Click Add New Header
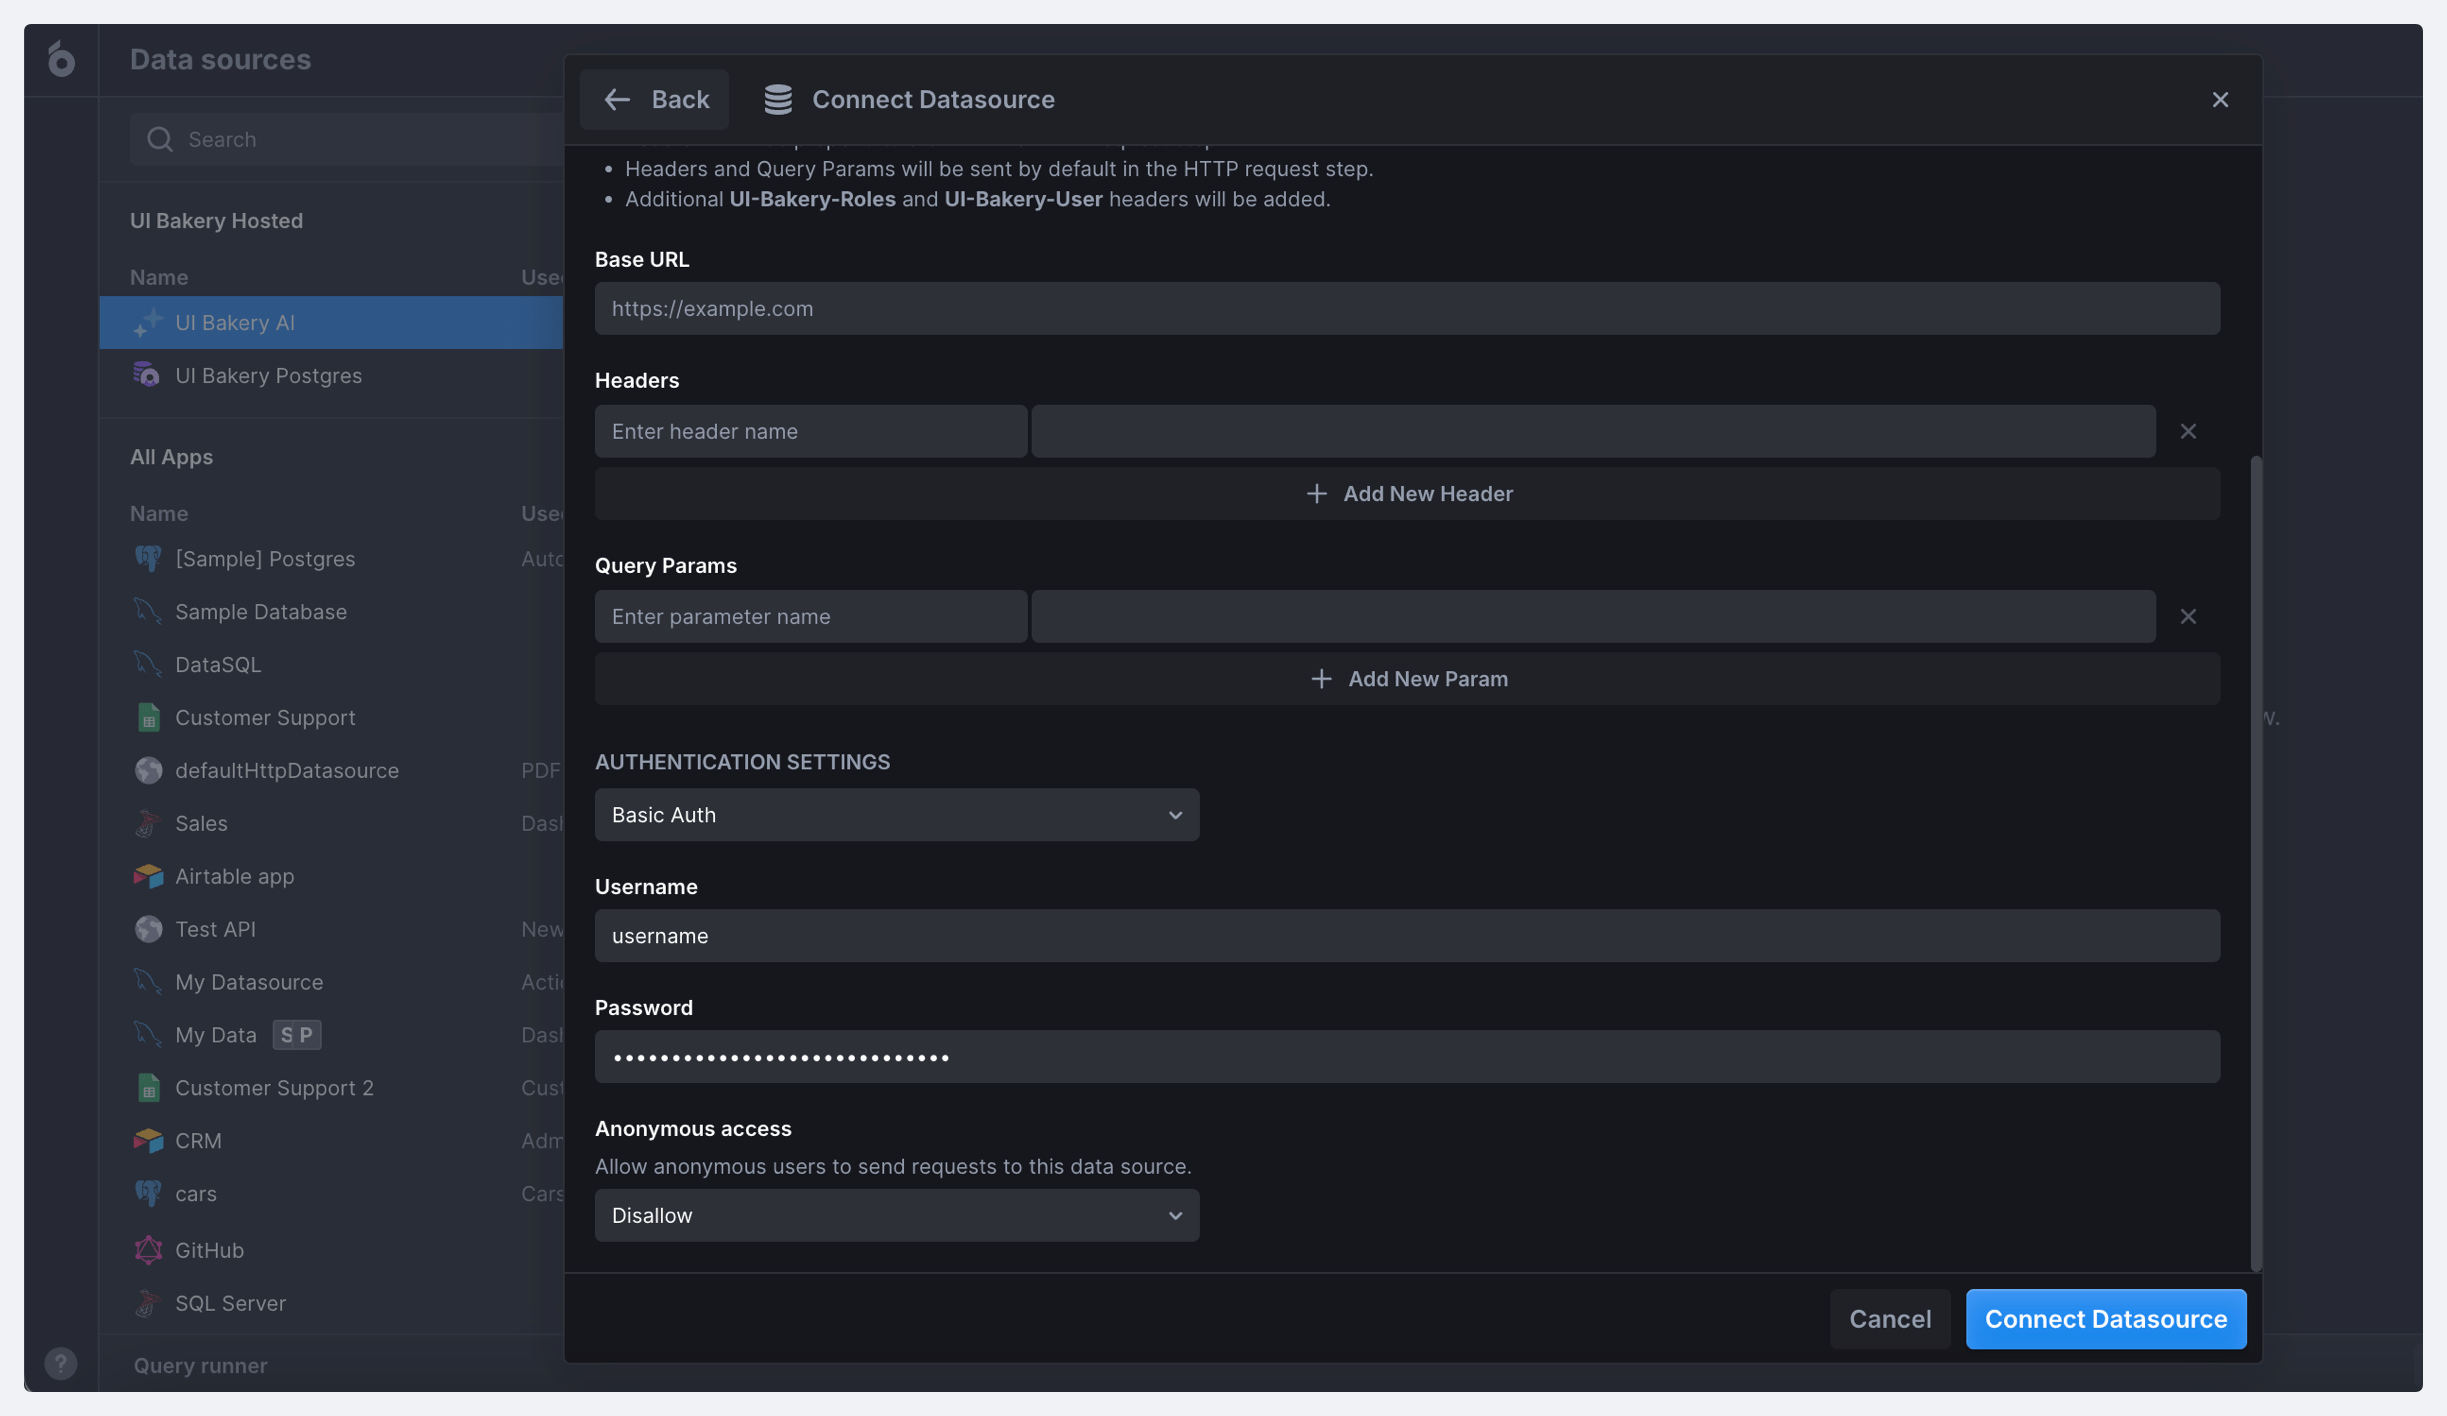The width and height of the screenshot is (2447, 1416). (1407, 494)
